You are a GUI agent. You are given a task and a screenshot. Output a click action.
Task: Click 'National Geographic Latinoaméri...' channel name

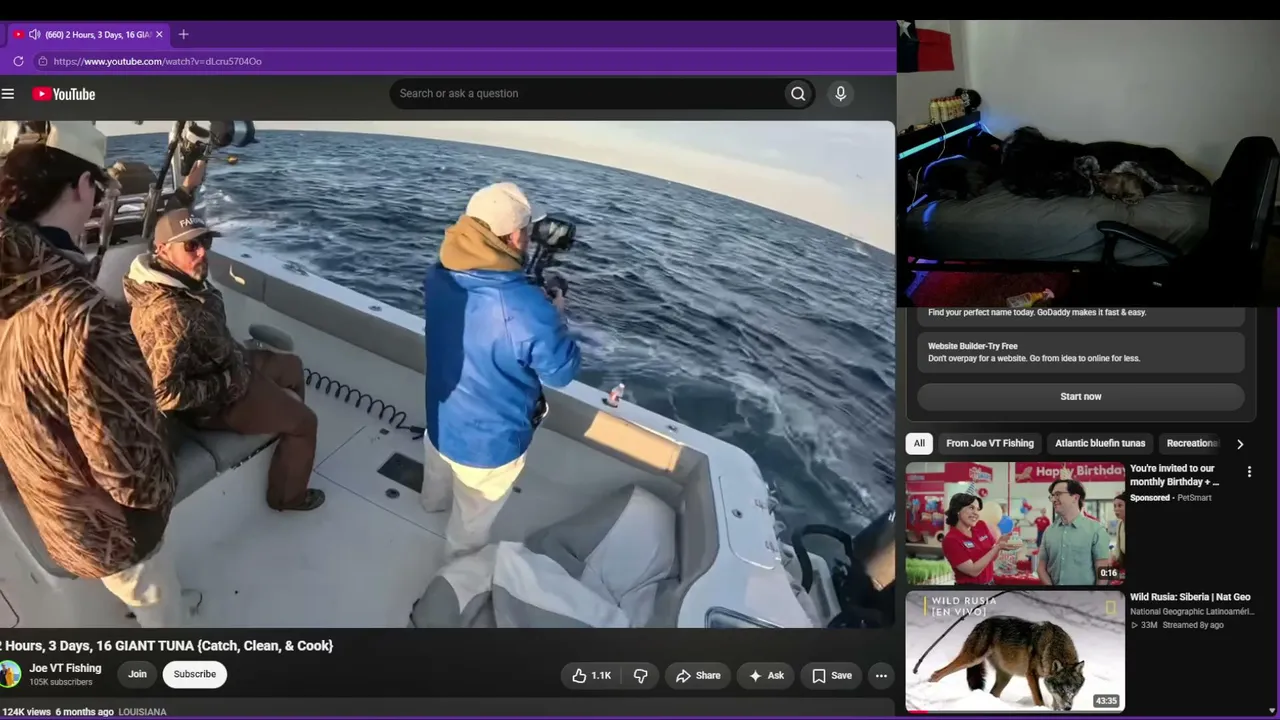[1194, 611]
